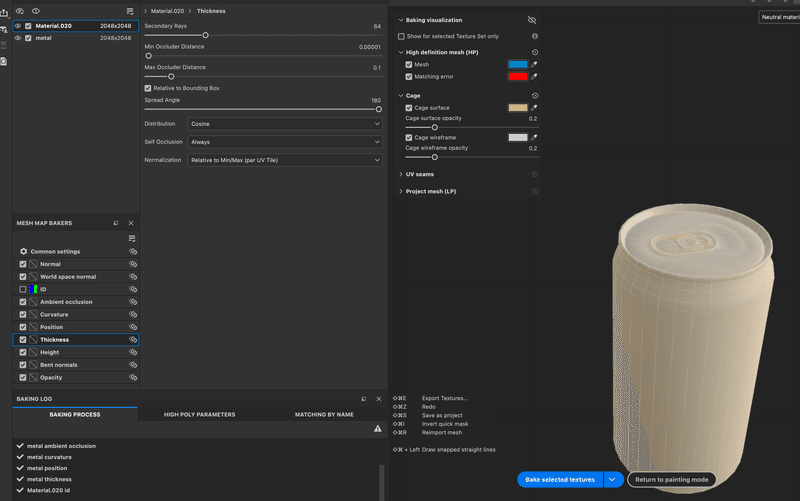Open the Normalization dropdown

285,160
